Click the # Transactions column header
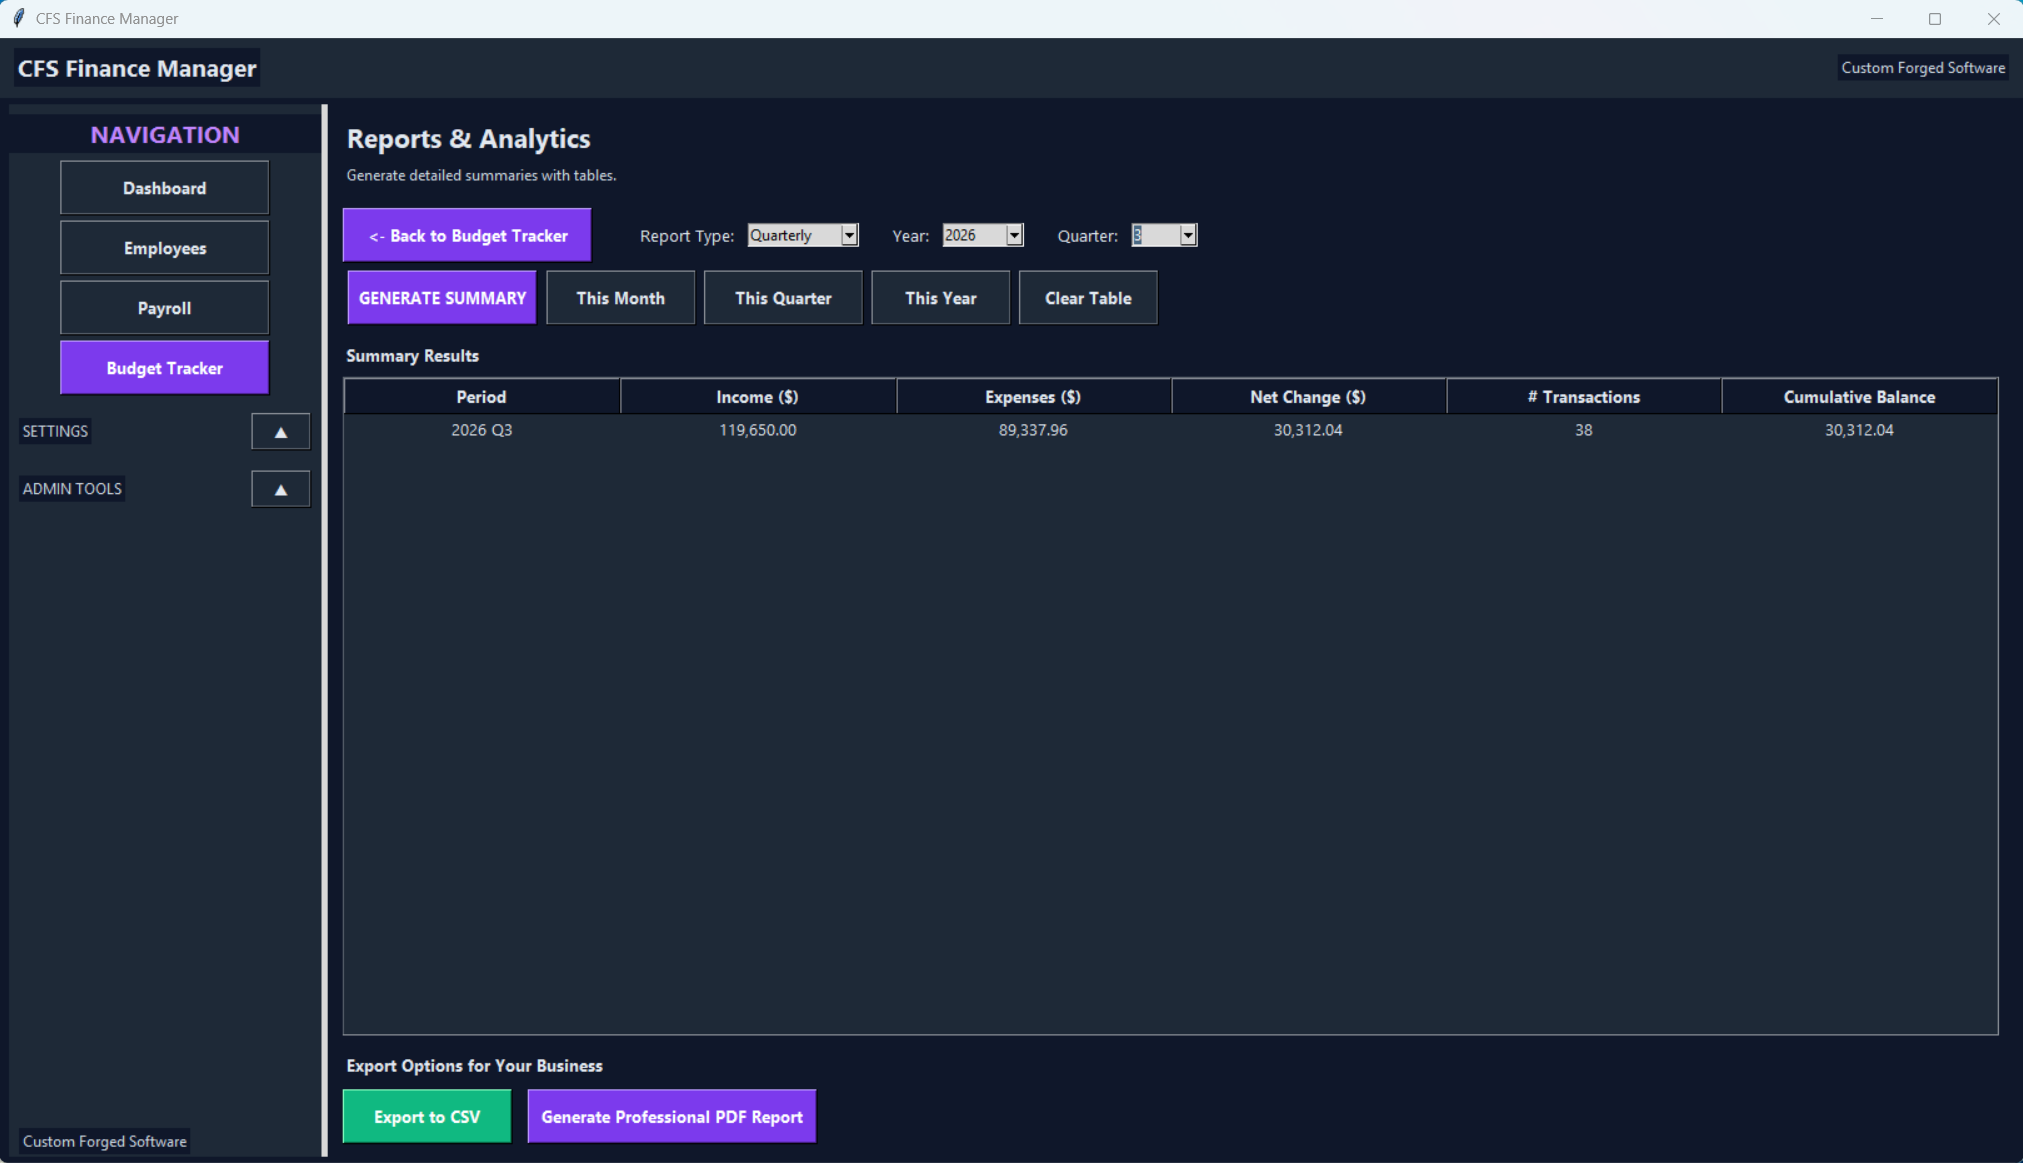This screenshot has width=2023, height=1163. point(1584,397)
